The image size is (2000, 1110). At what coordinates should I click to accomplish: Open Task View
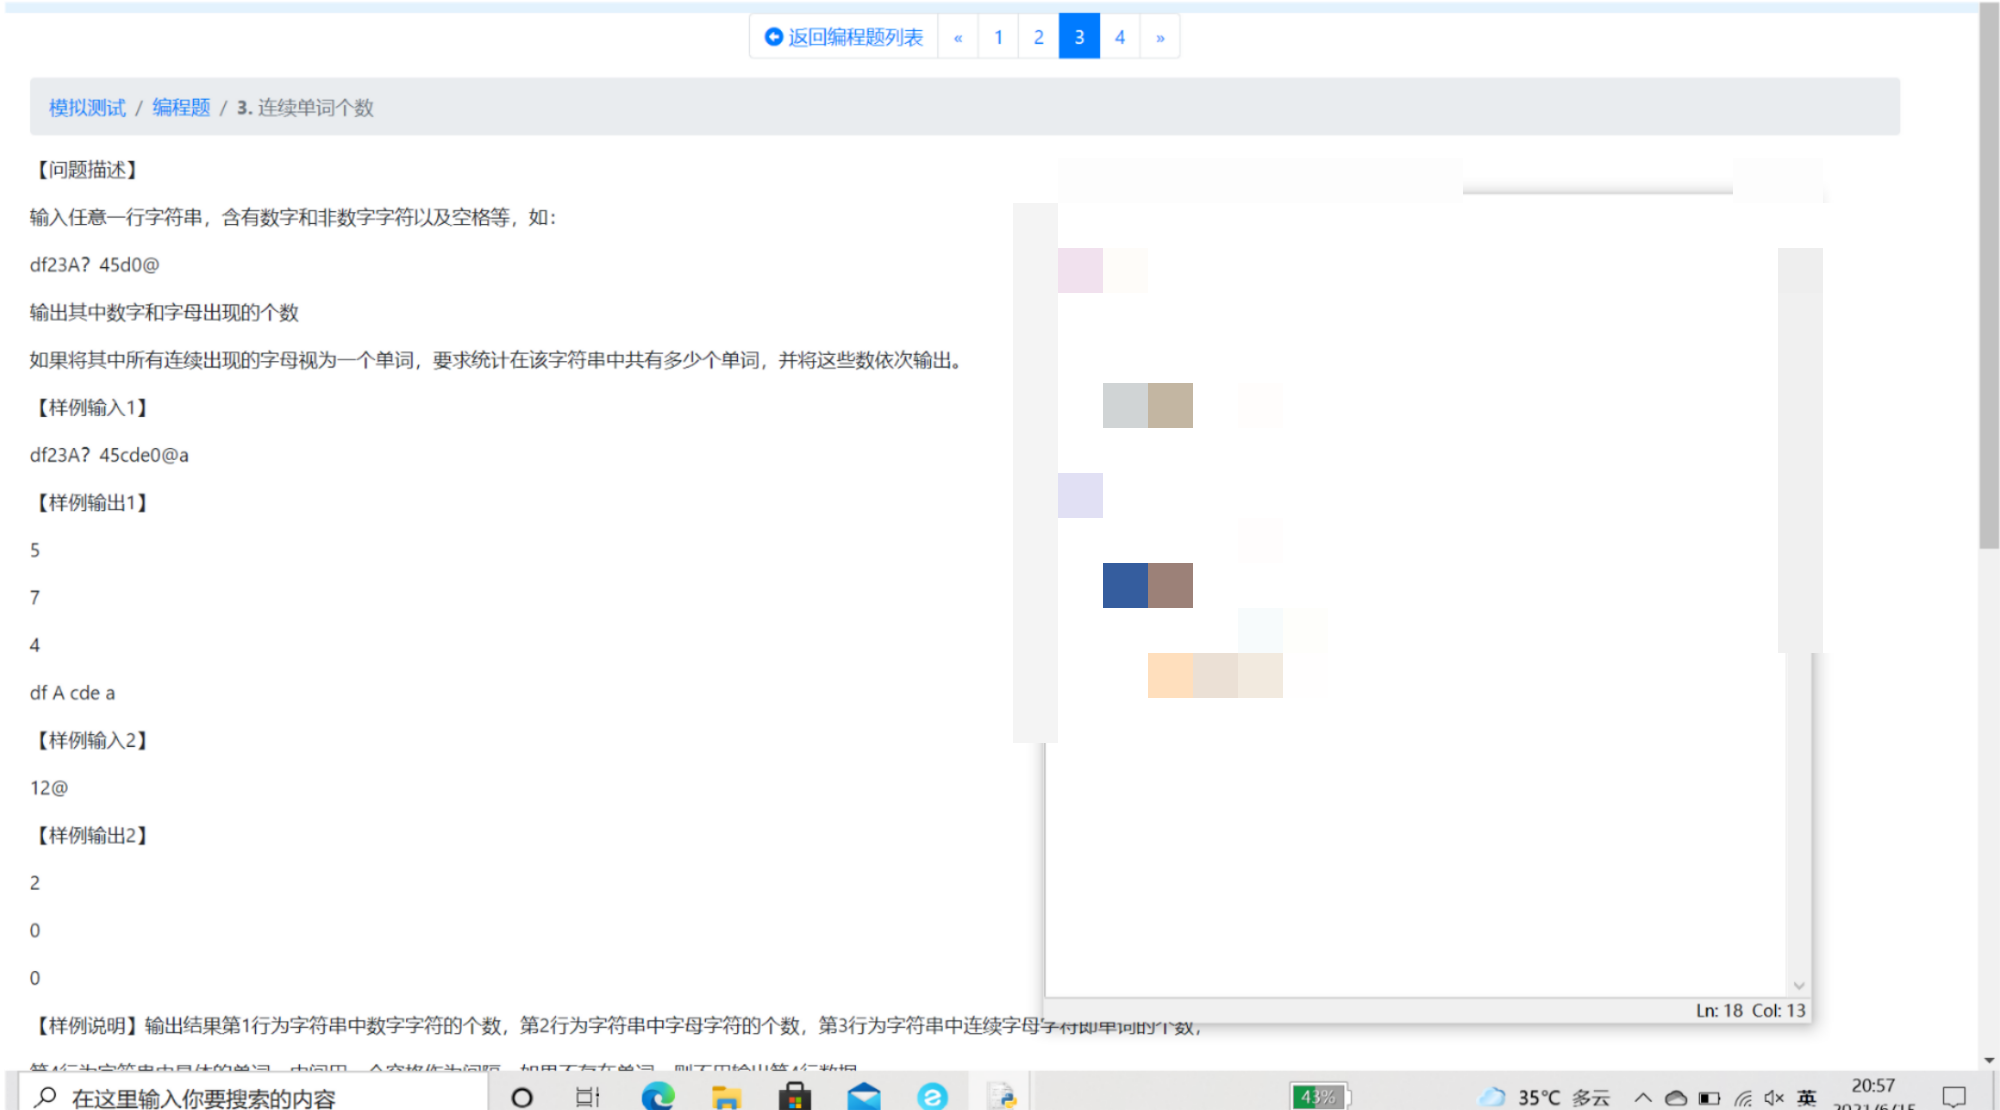[x=586, y=1097]
